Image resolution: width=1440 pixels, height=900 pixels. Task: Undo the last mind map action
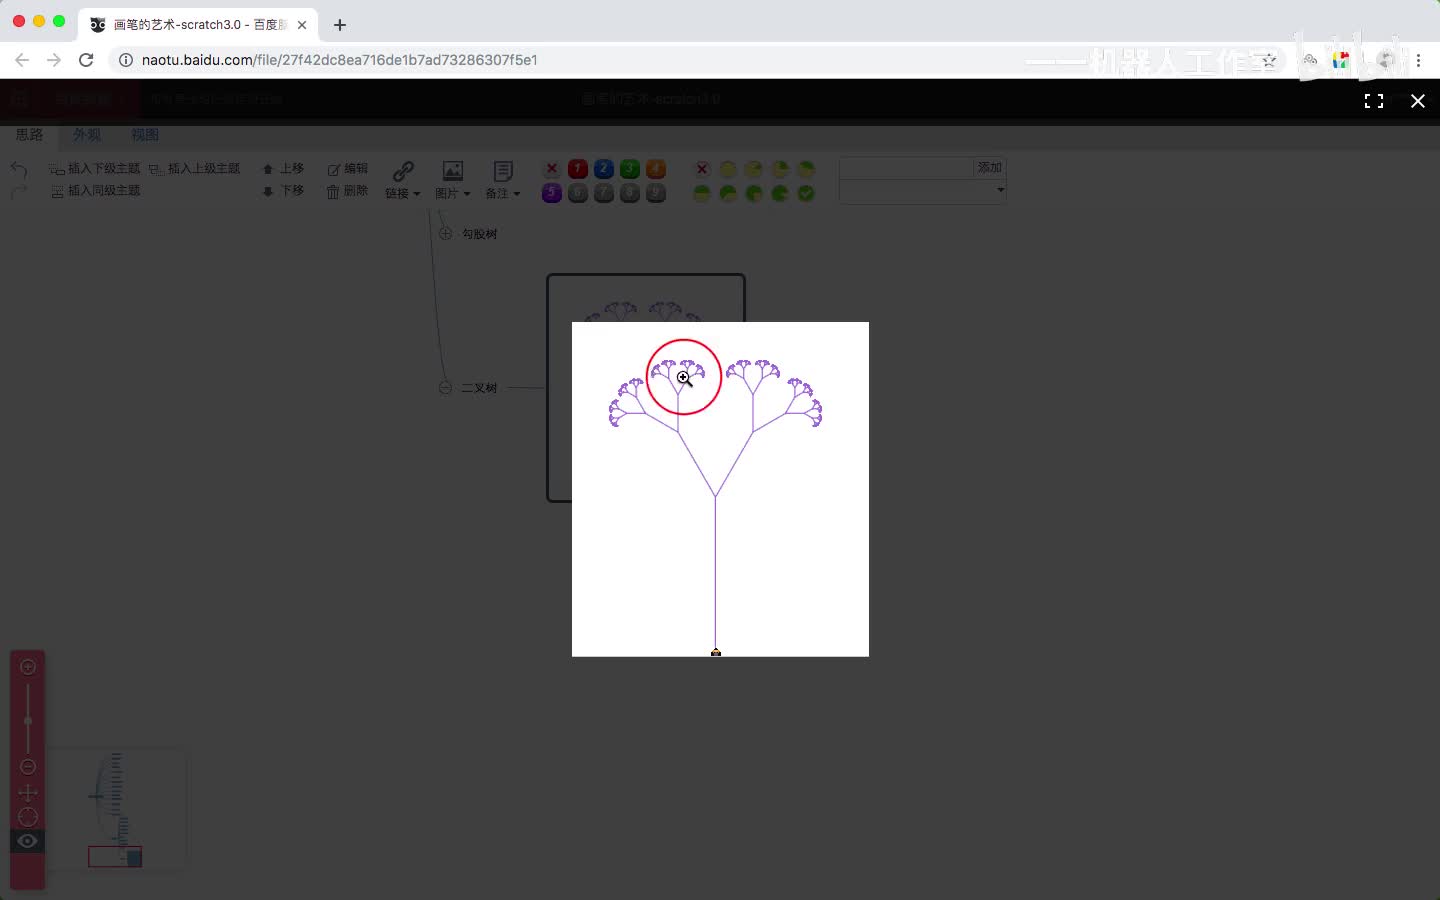18,170
